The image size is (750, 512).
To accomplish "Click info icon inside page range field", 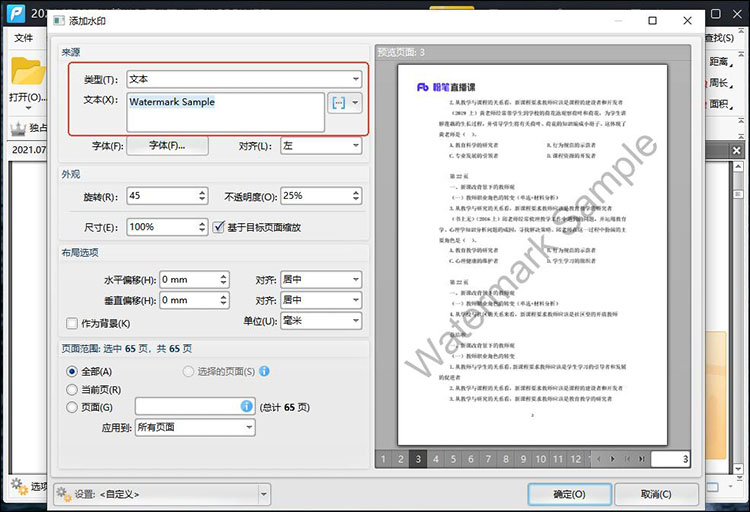I will pyautogui.click(x=246, y=407).
